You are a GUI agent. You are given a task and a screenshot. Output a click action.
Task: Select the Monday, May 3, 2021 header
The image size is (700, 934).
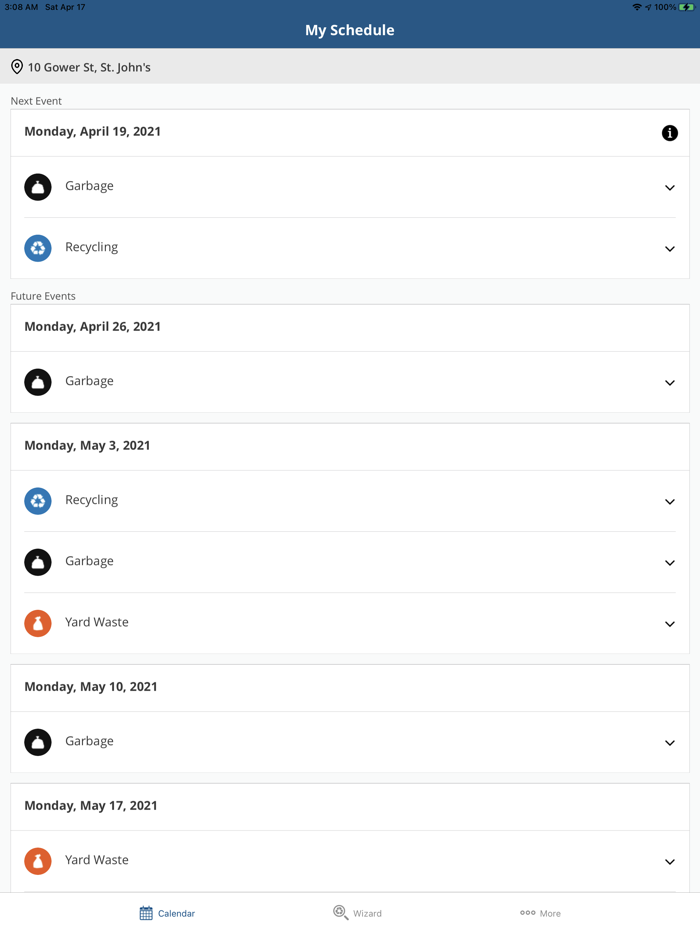click(87, 446)
